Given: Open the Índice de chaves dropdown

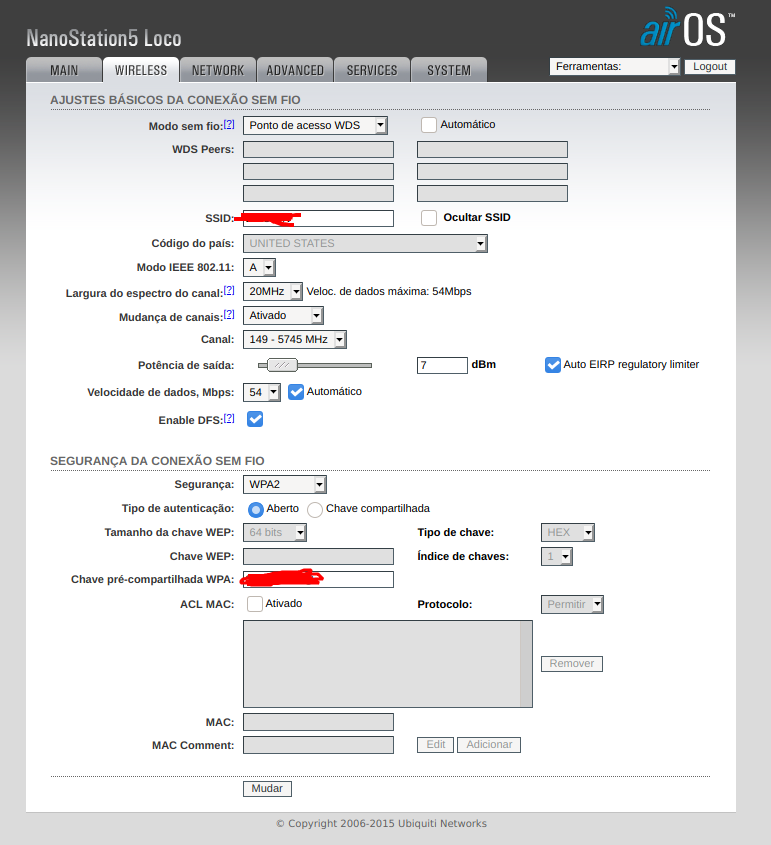Looking at the screenshot, I should (557, 556).
